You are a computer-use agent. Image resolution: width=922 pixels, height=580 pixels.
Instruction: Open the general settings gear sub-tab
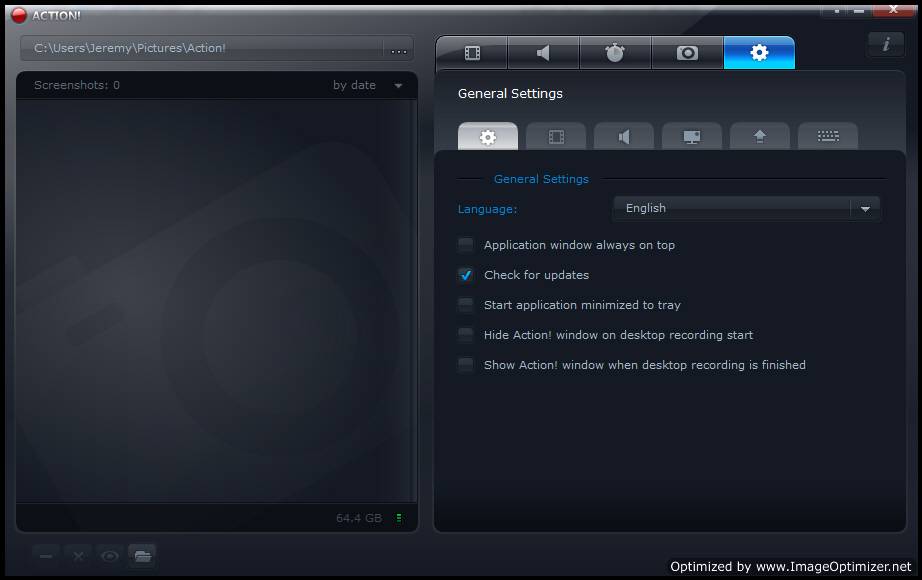(488, 136)
